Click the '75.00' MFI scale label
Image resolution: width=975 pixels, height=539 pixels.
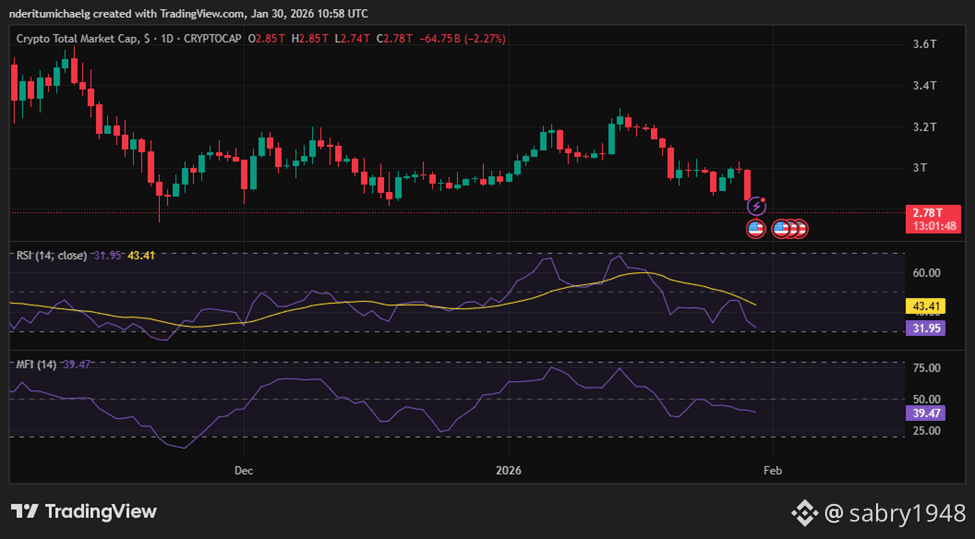point(926,368)
